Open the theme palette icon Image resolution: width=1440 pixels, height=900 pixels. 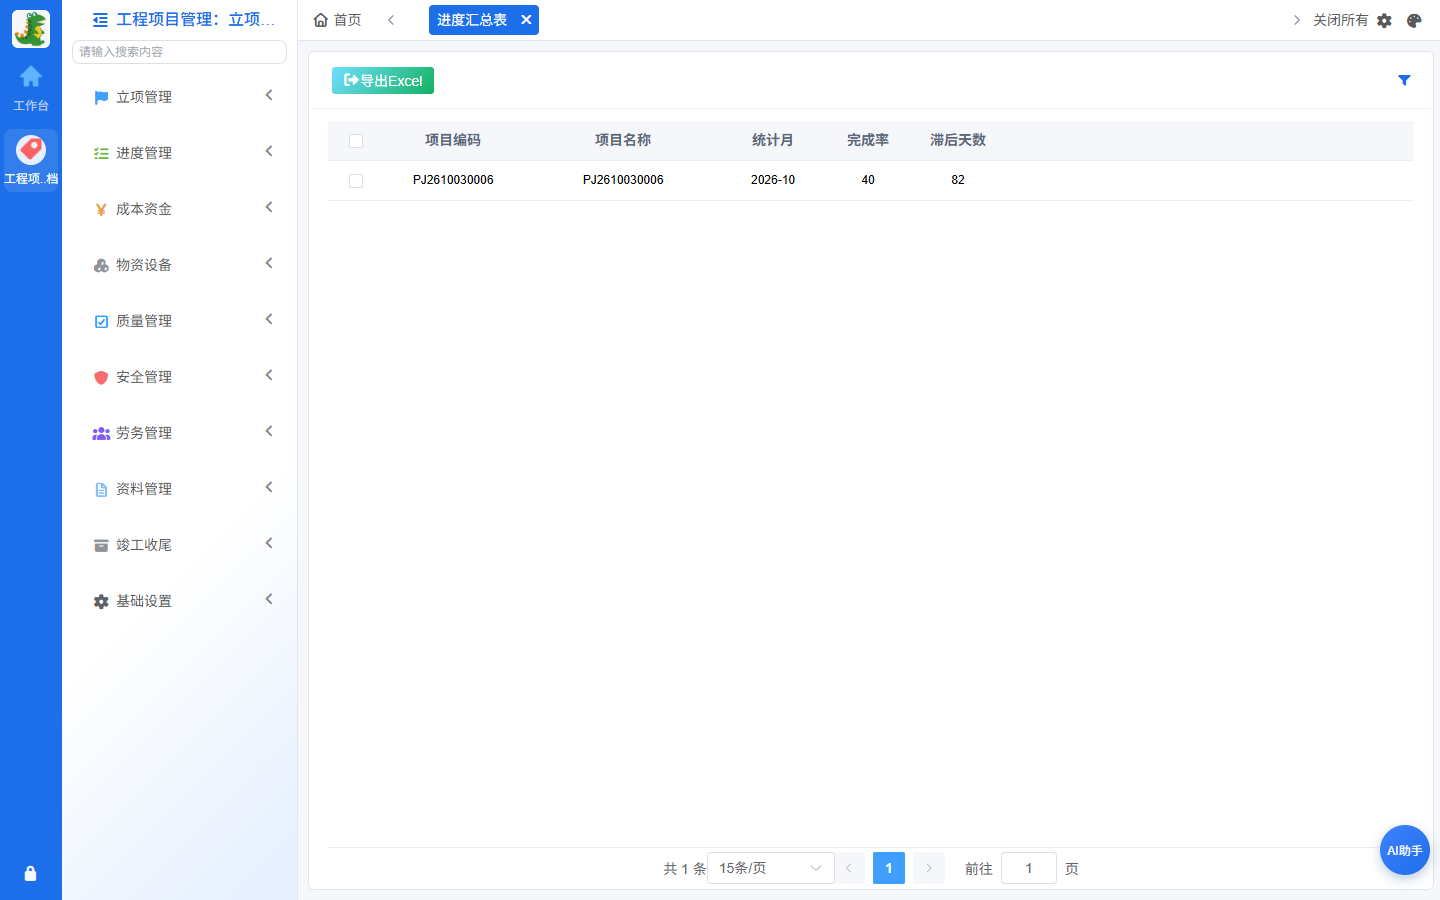(x=1414, y=20)
